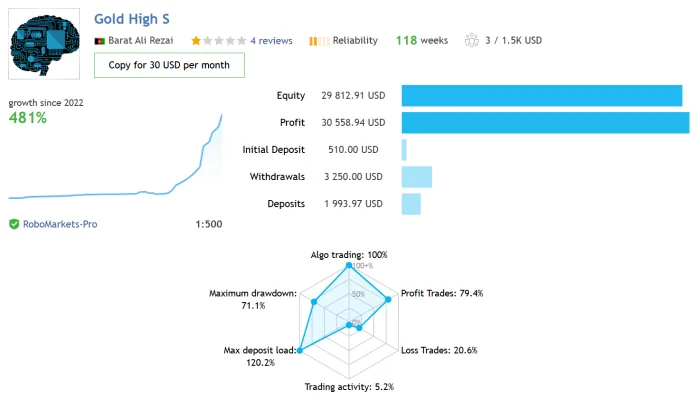
Task: Click the Afghanistan flag icon beside author
Action: pos(100,41)
